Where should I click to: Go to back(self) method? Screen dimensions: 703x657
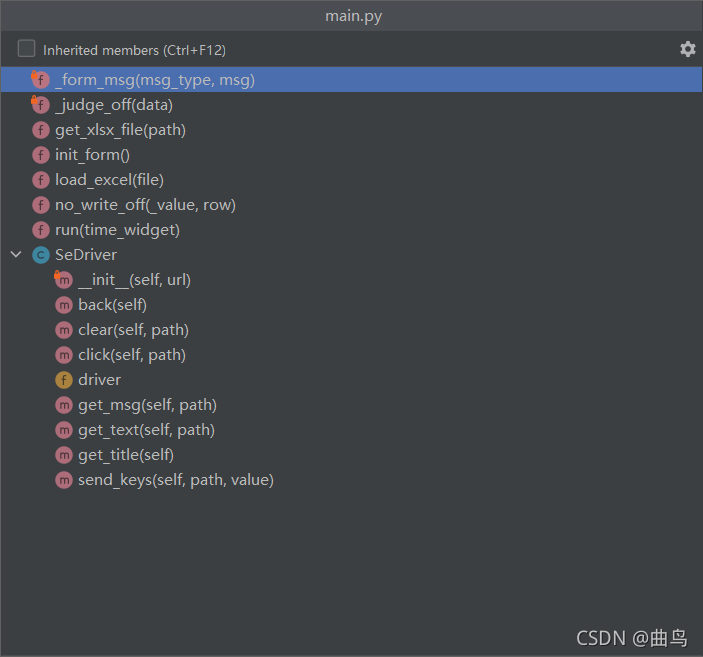(112, 305)
